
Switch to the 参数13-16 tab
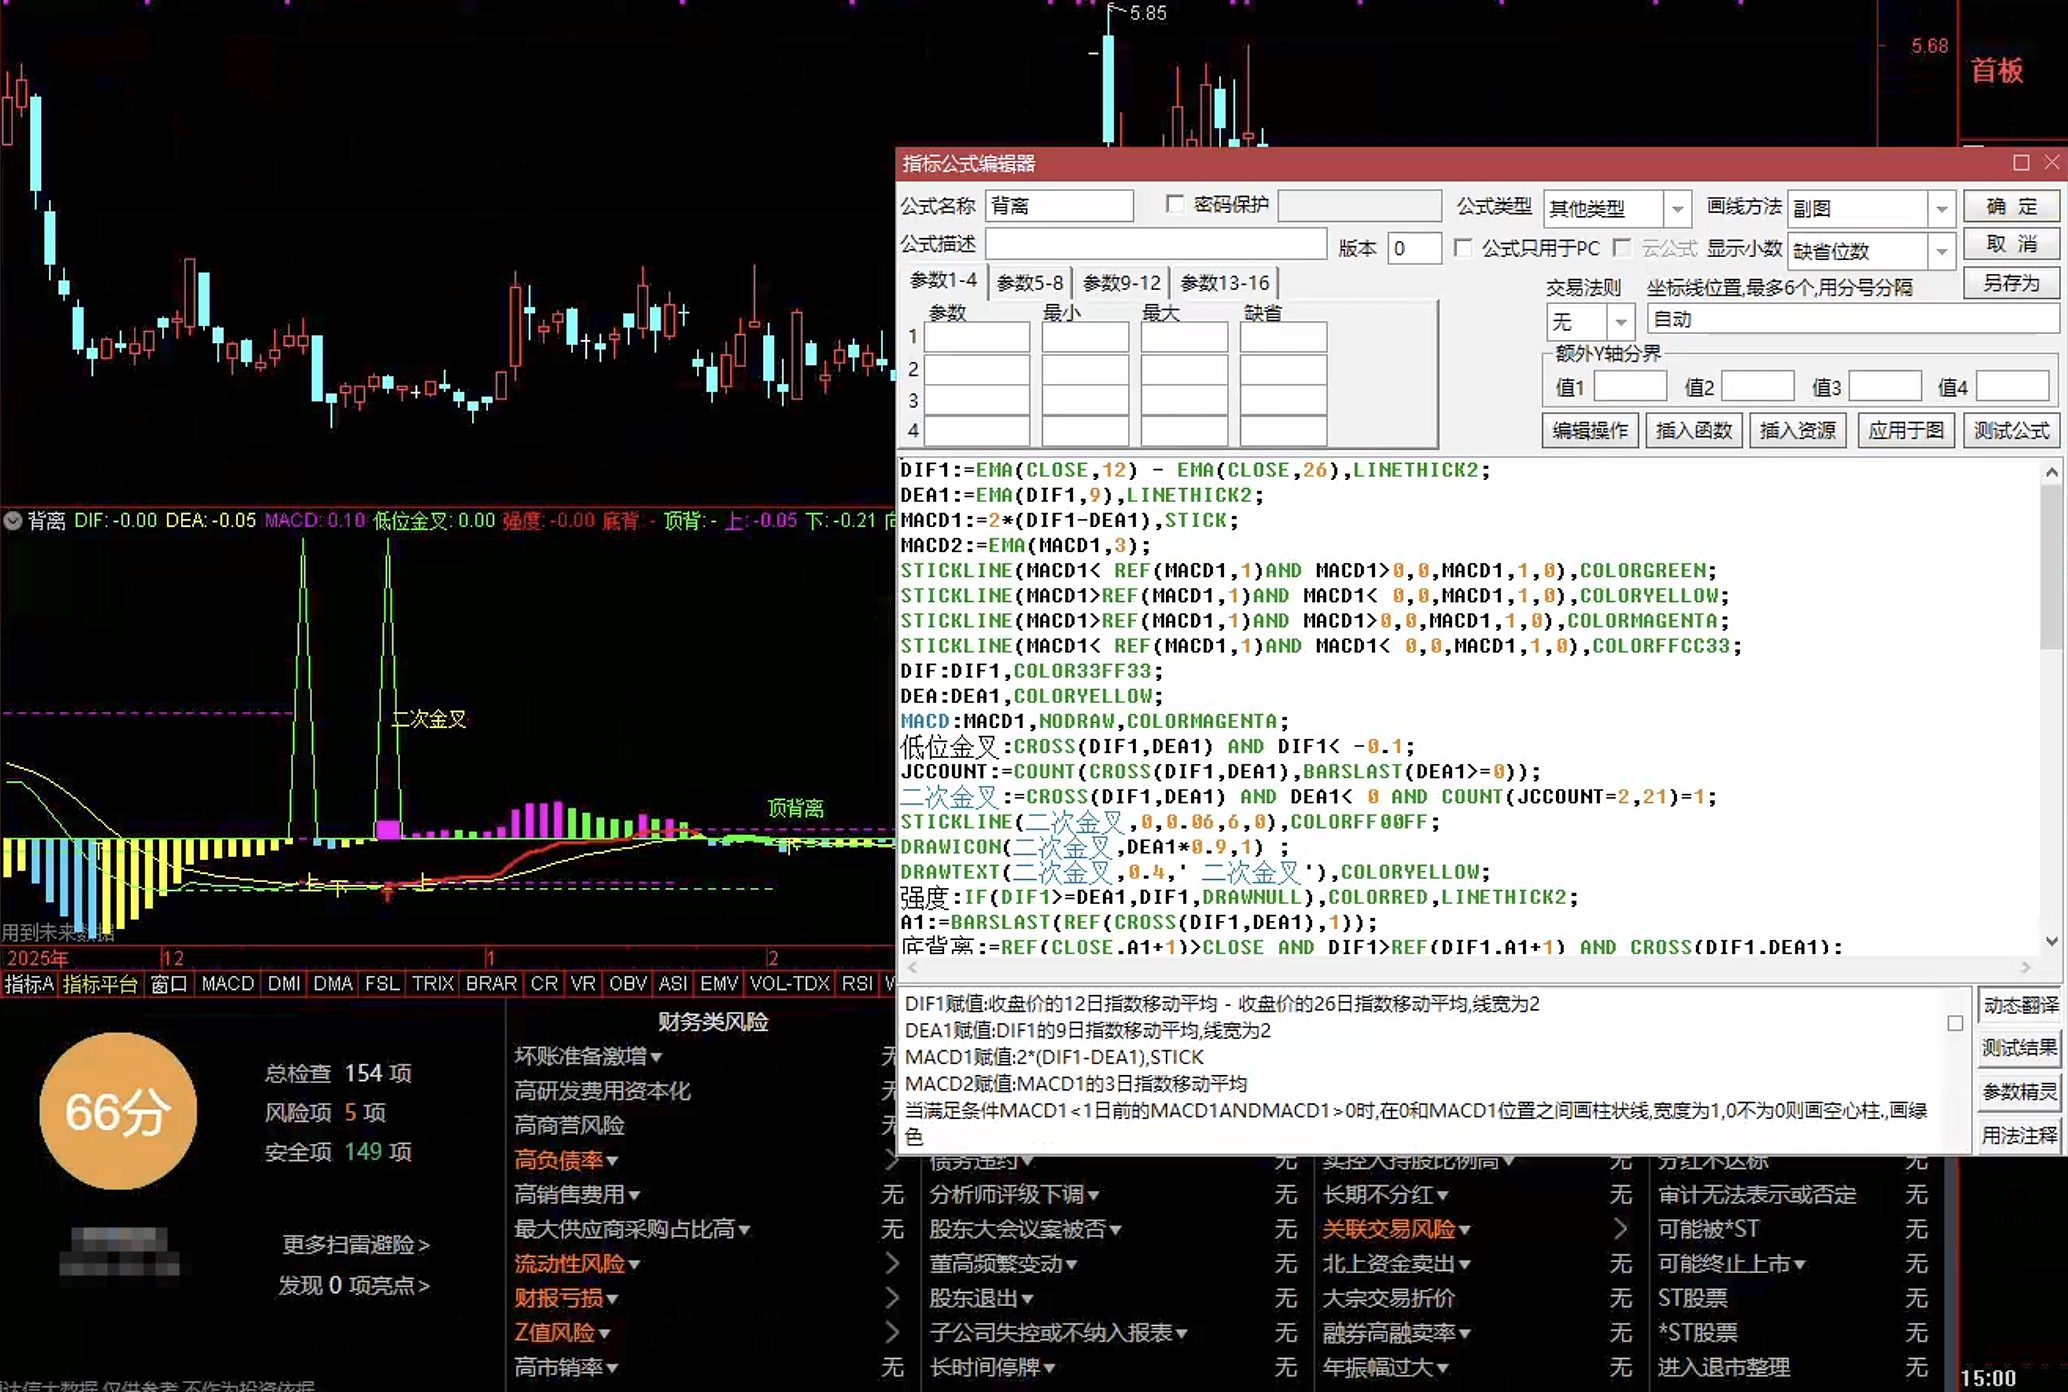coord(1225,283)
